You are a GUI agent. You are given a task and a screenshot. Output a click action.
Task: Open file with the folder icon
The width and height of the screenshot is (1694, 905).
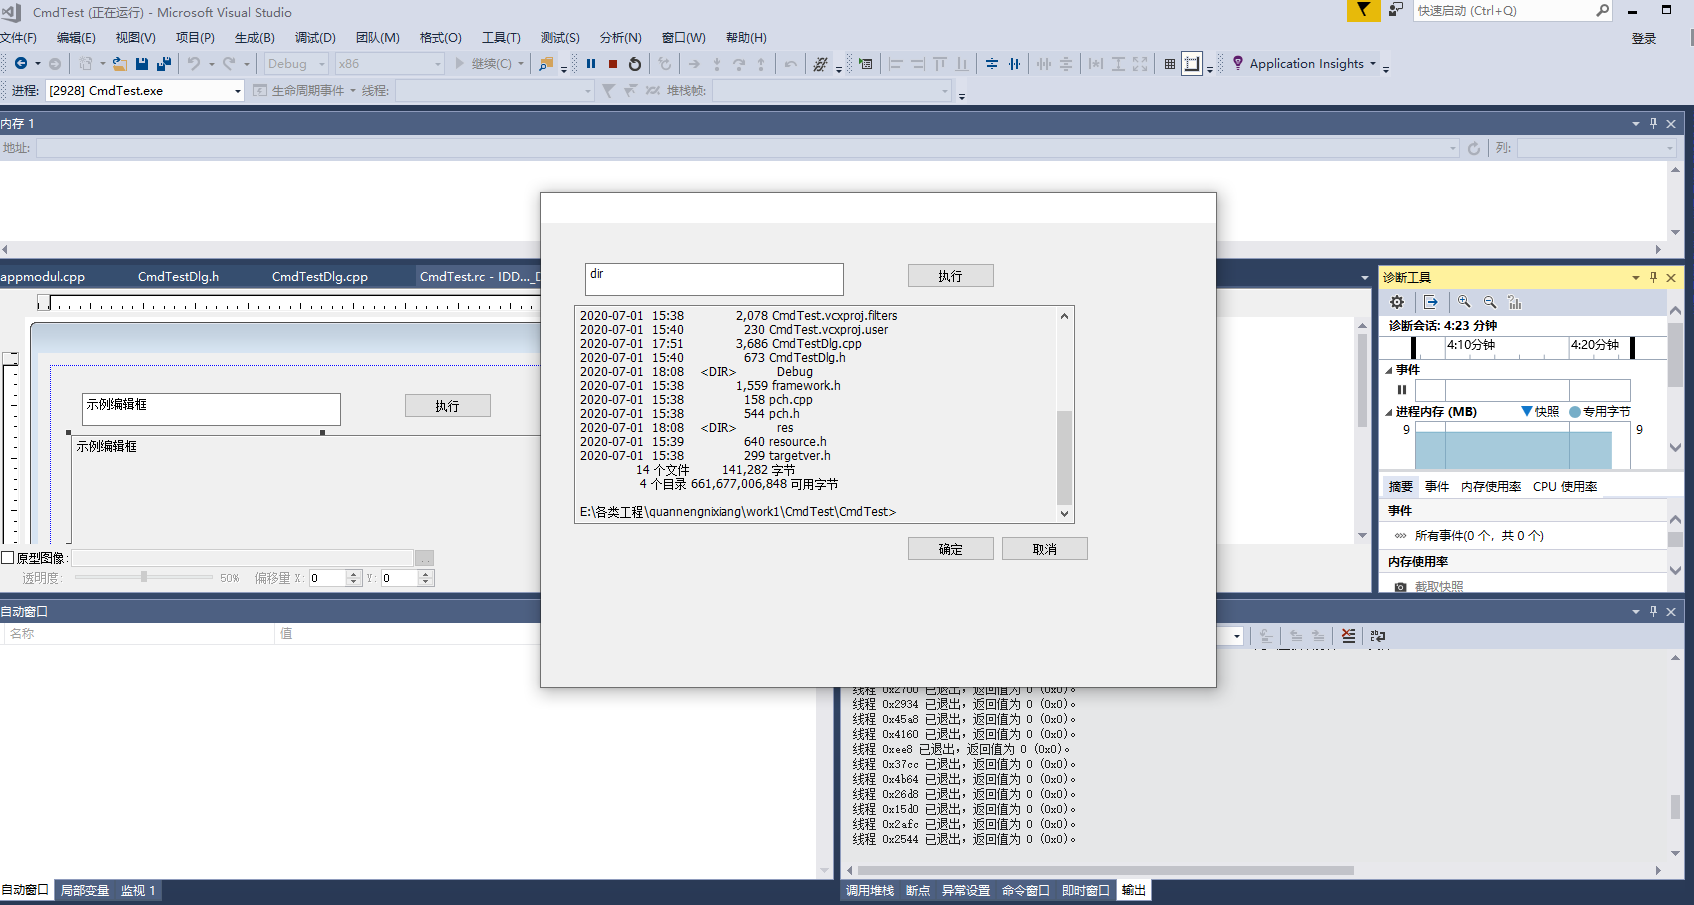click(119, 64)
